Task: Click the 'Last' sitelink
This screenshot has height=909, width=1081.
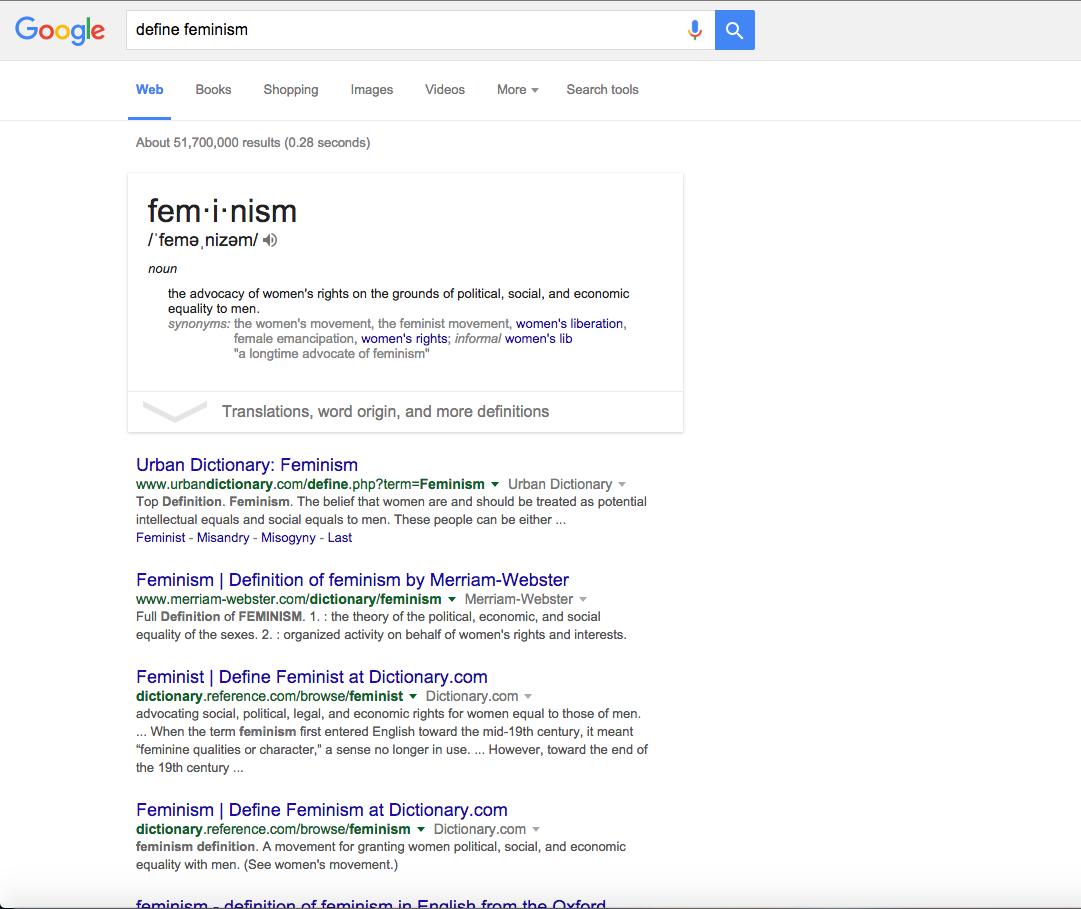Action: click(339, 538)
